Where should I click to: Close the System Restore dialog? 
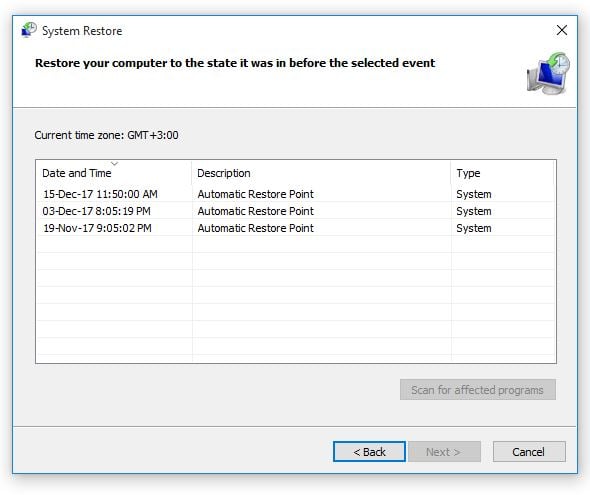(561, 30)
